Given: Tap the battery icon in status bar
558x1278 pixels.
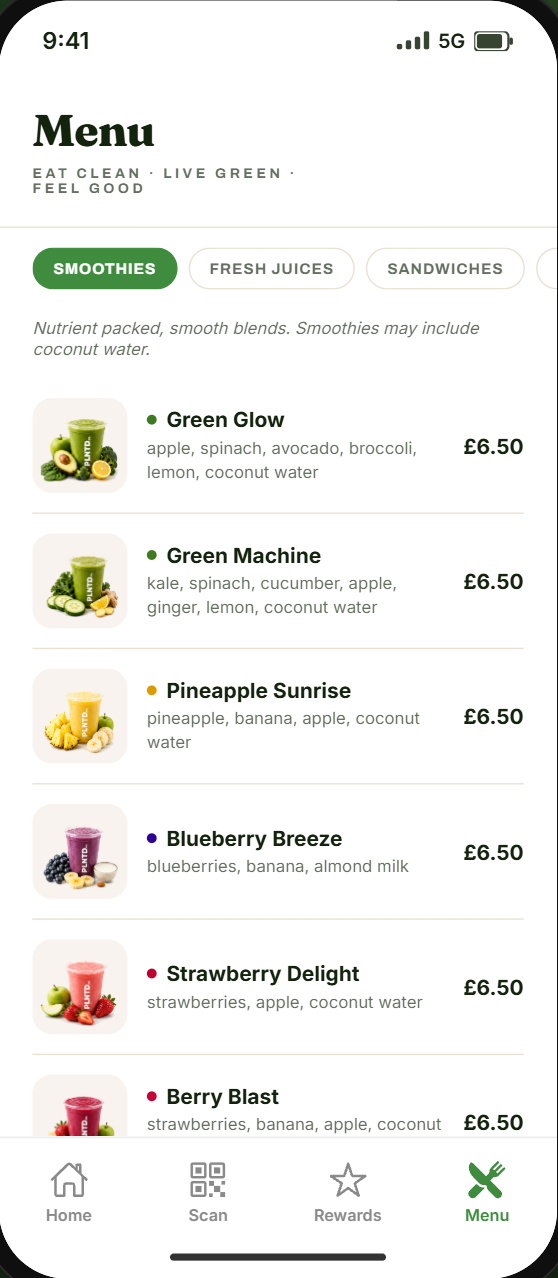Looking at the screenshot, I should coord(493,41).
